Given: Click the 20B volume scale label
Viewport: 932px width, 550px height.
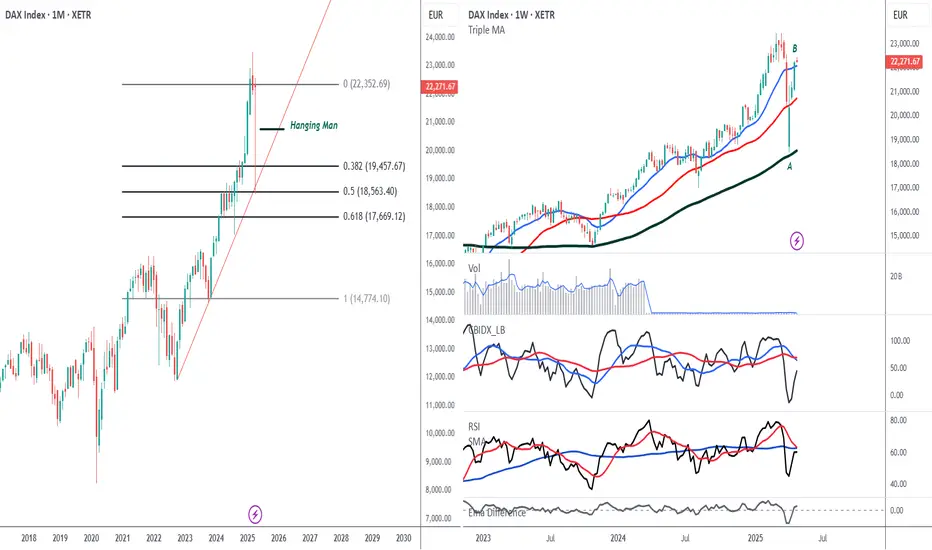Looking at the screenshot, I should coord(896,276).
